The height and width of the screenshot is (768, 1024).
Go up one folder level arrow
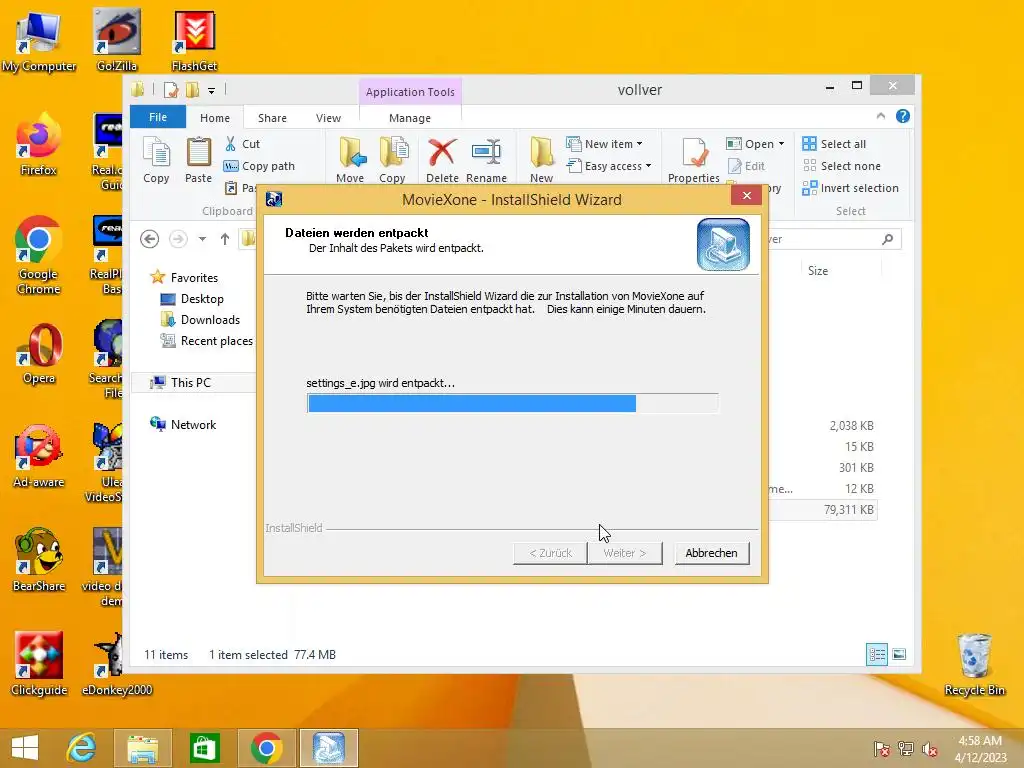[x=225, y=239]
